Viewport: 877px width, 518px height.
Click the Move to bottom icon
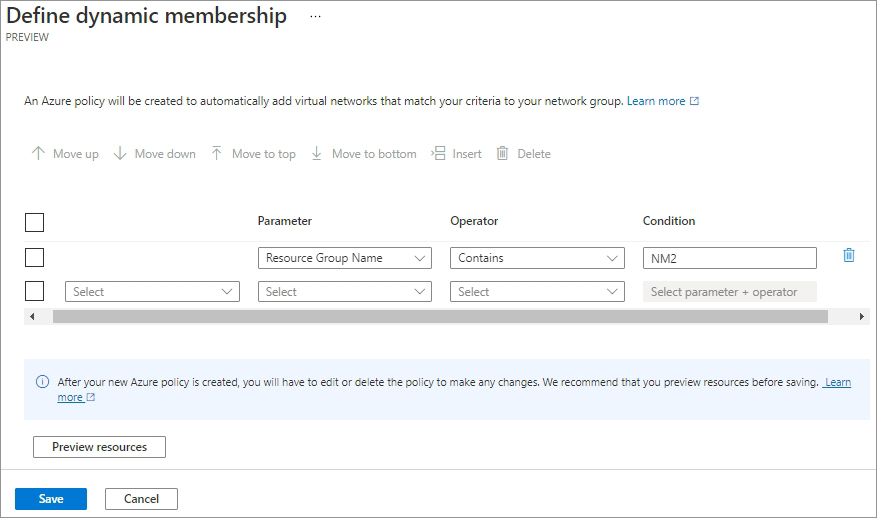(317, 154)
